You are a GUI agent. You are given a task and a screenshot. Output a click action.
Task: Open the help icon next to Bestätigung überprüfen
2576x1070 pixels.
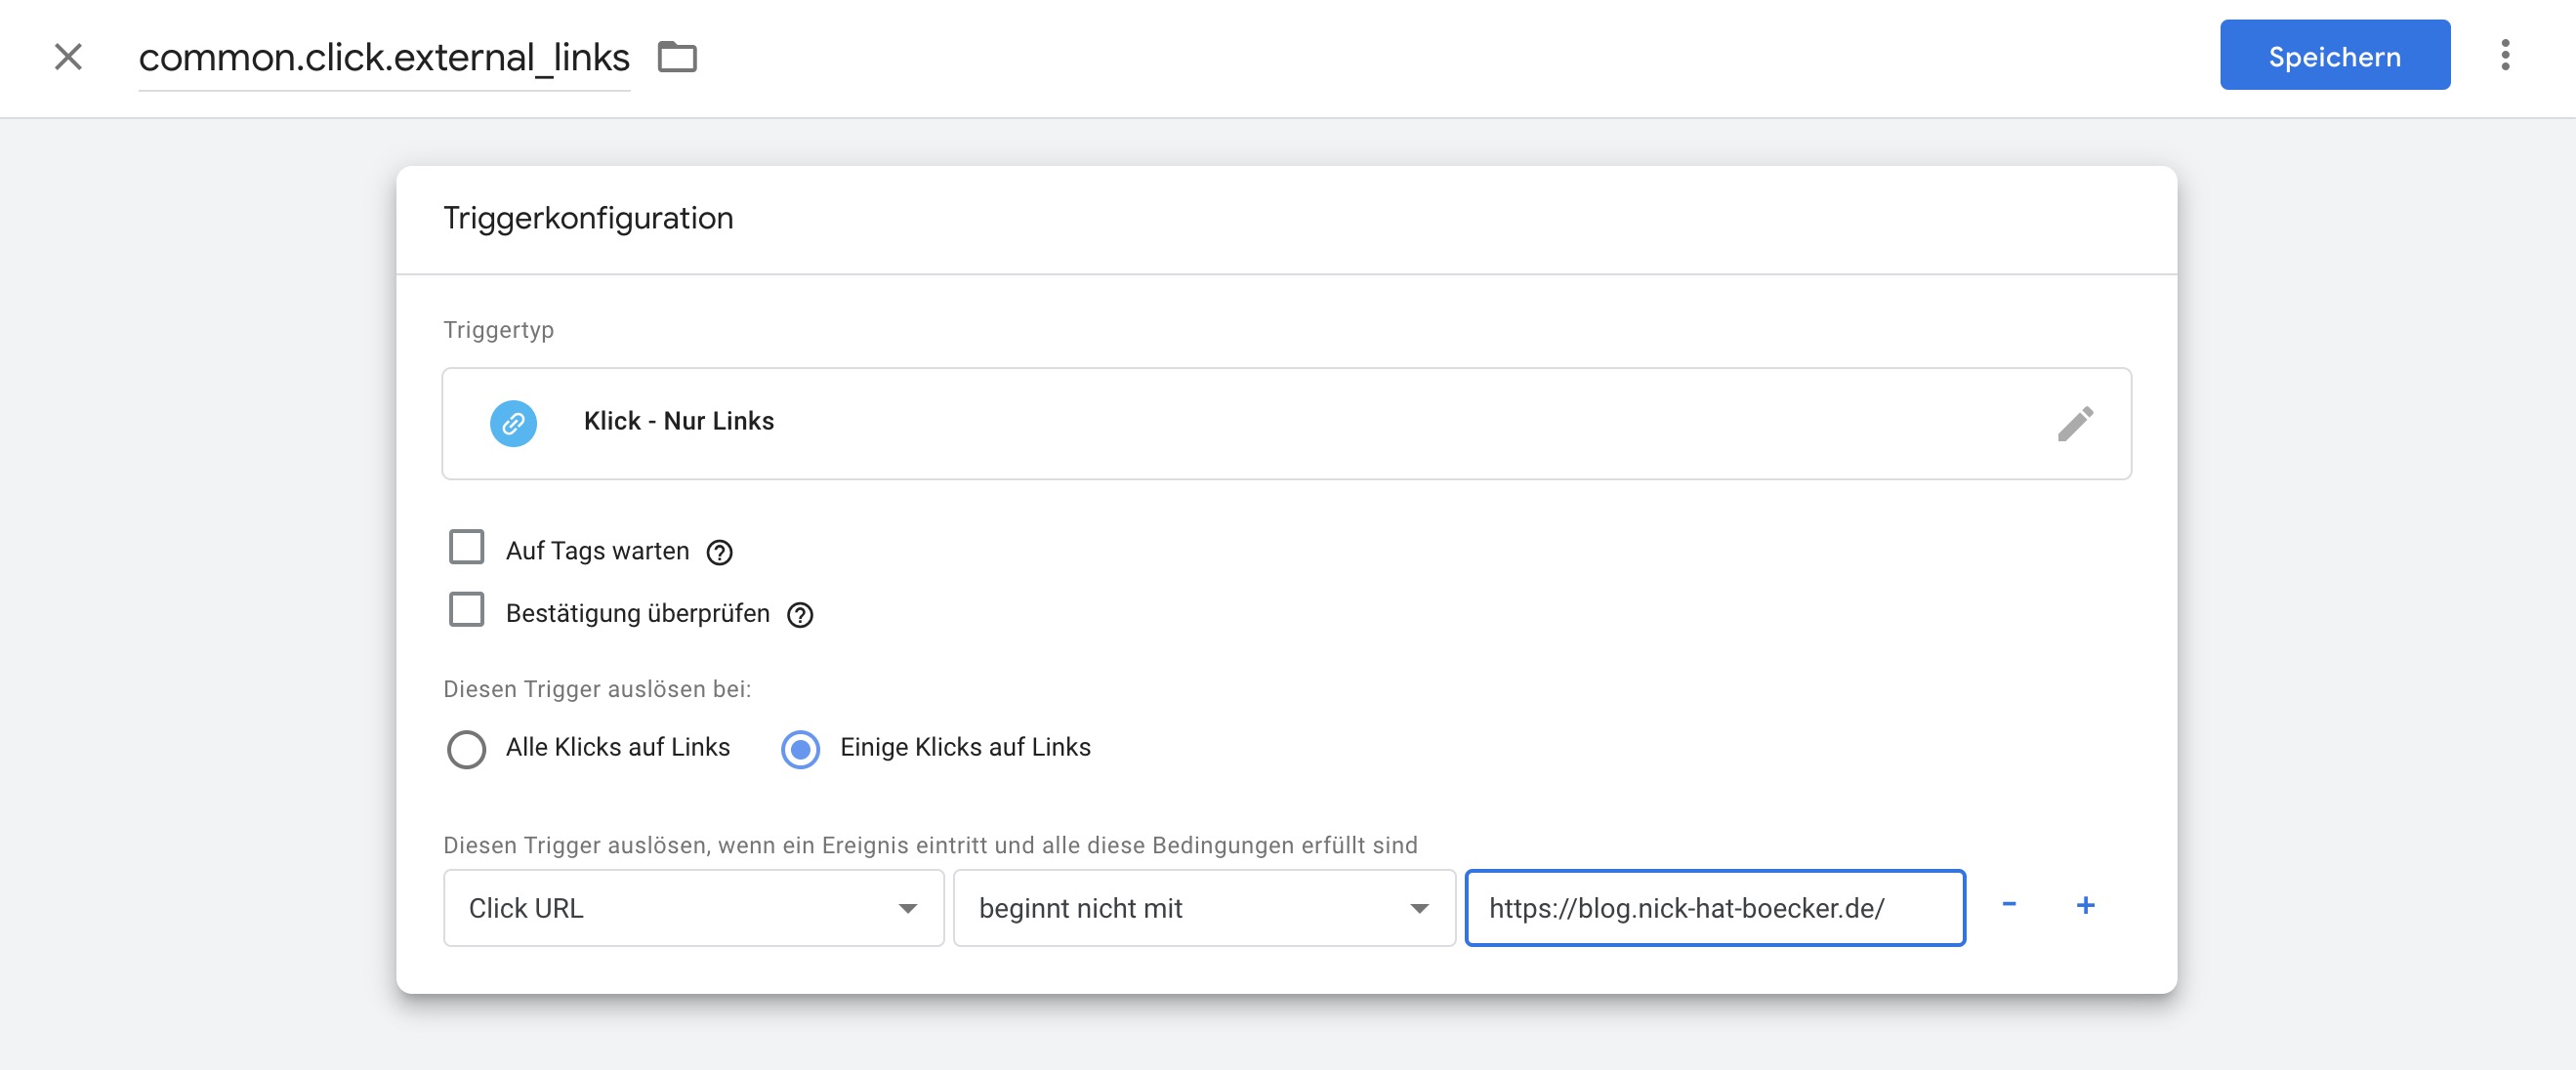(800, 614)
